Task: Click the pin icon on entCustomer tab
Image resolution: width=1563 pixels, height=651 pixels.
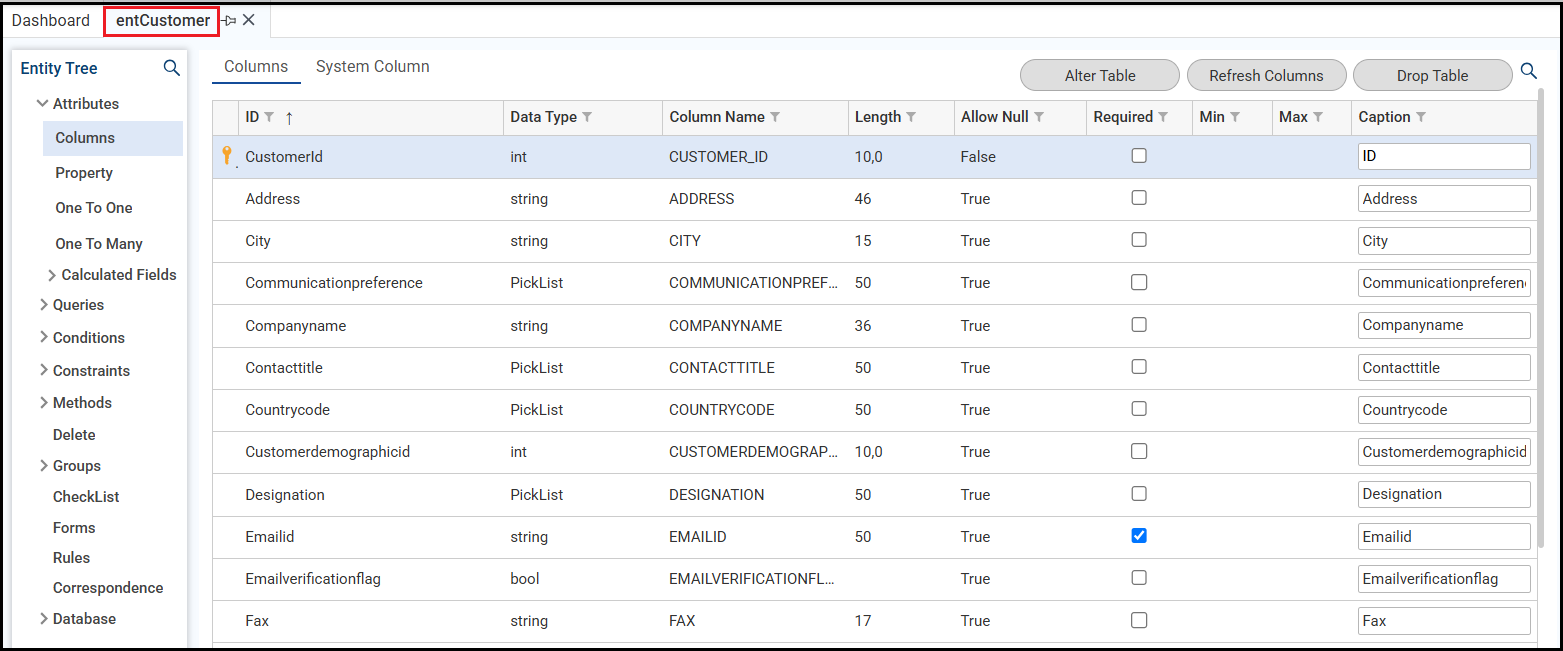Action: tap(229, 20)
